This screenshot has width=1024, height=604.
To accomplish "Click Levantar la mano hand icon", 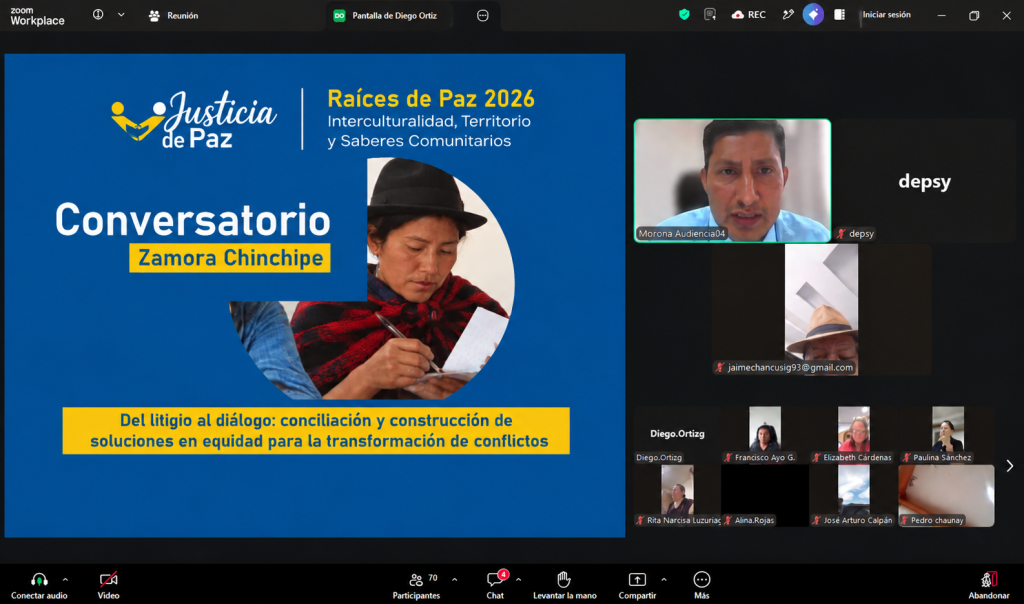I will (x=564, y=586).
